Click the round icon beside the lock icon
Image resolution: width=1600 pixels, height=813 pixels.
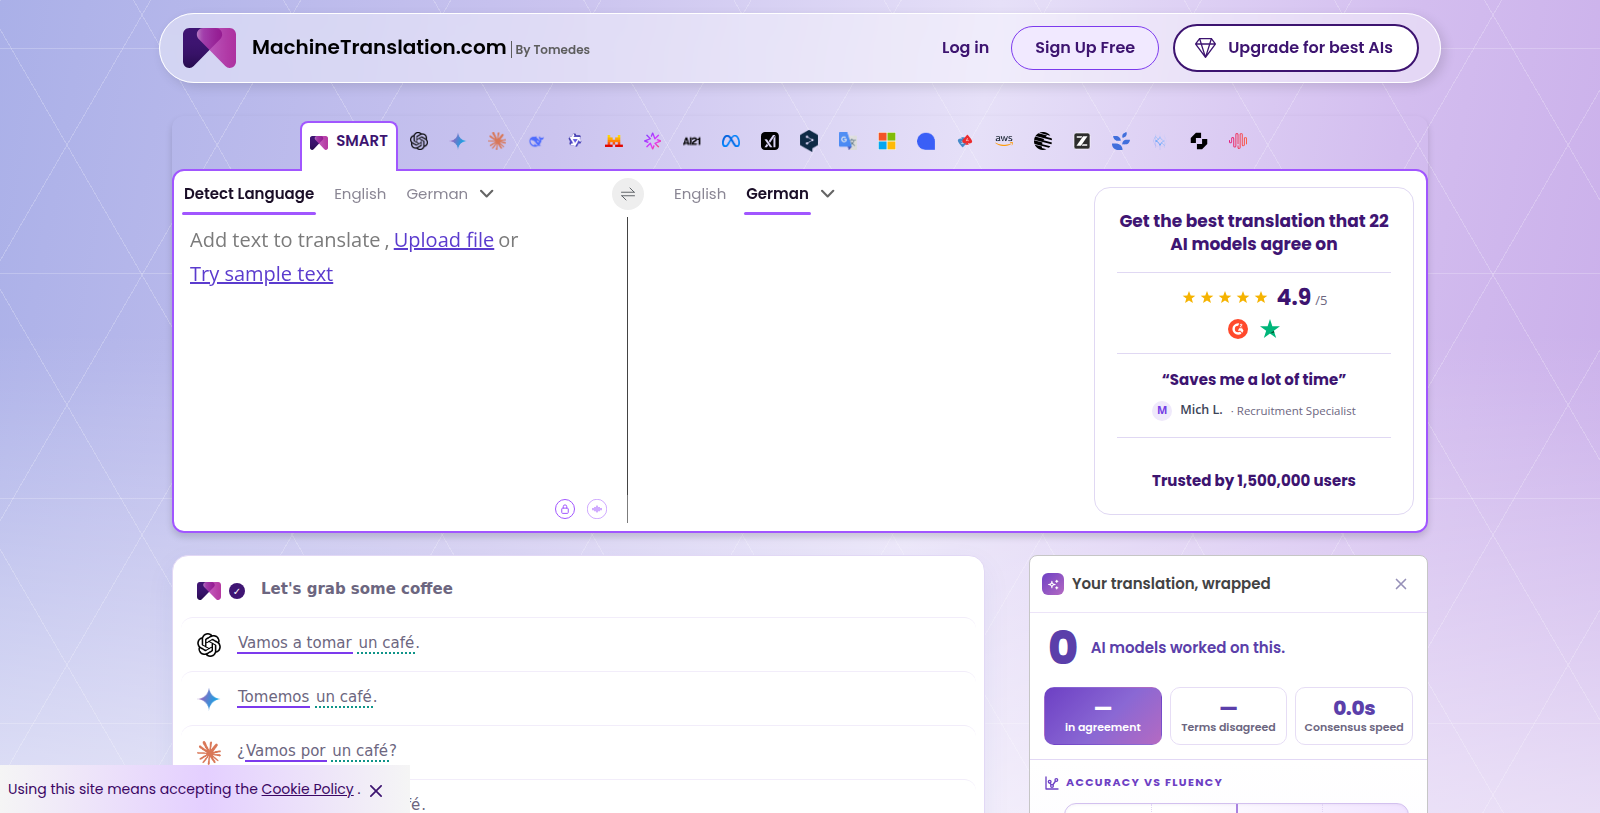597,509
